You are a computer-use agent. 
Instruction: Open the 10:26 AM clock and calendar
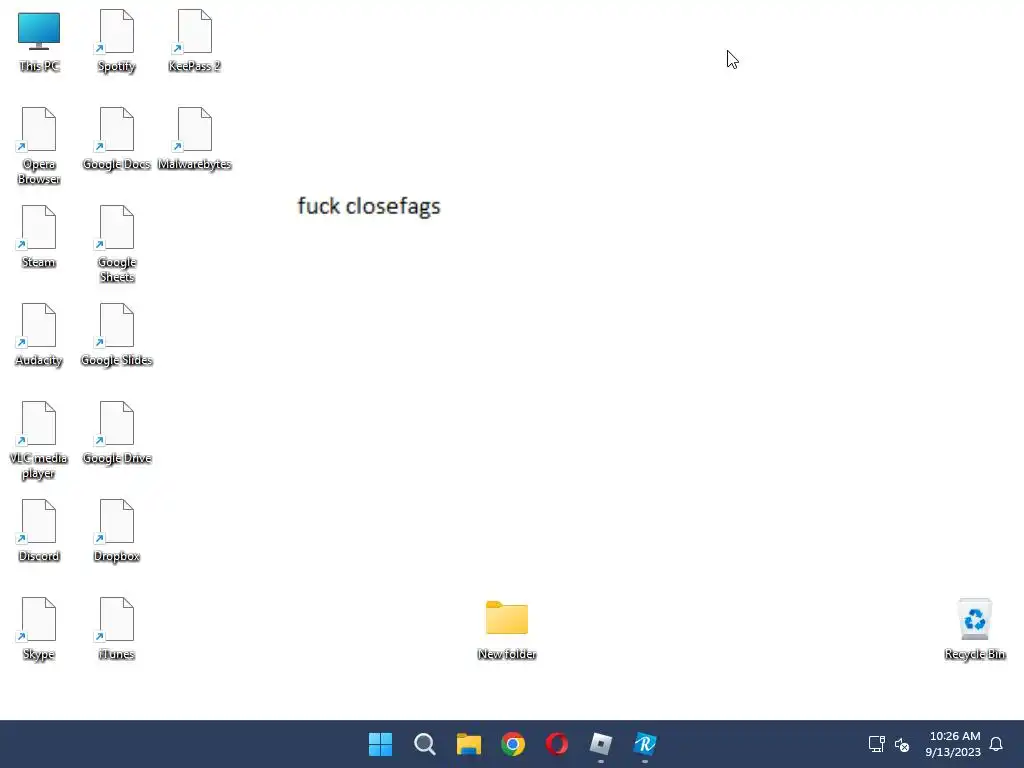(x=953, y=744)
